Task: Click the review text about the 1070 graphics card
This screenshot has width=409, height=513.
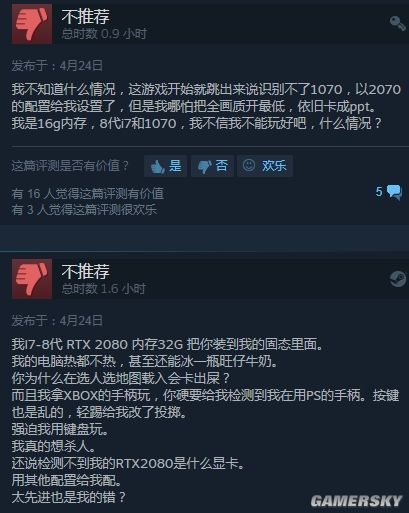Action: click(x=206, y=106)
